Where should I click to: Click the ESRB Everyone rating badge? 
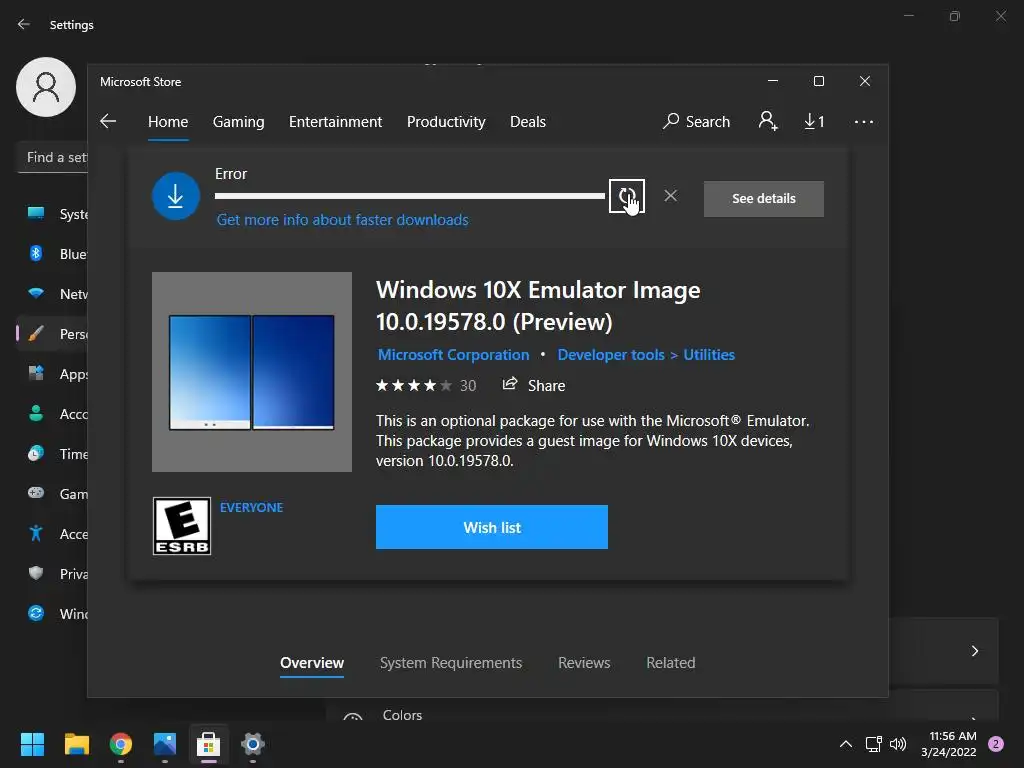tap(182, 526)
